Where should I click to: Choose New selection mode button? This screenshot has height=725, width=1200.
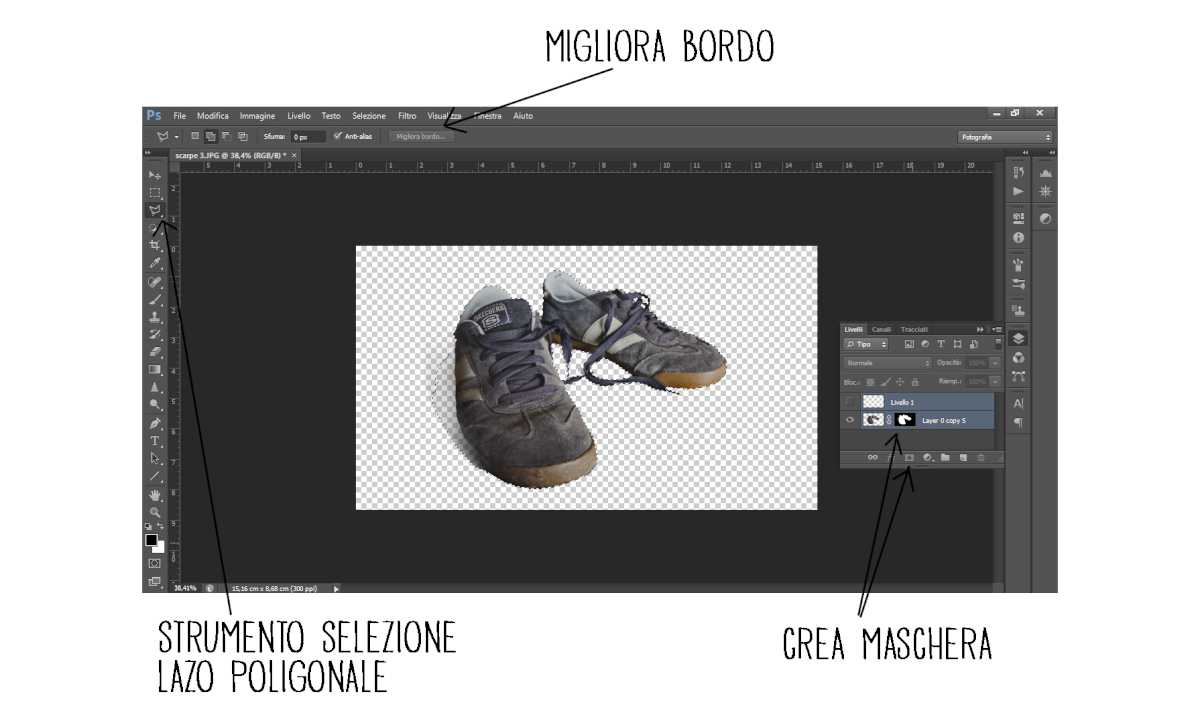195,135
